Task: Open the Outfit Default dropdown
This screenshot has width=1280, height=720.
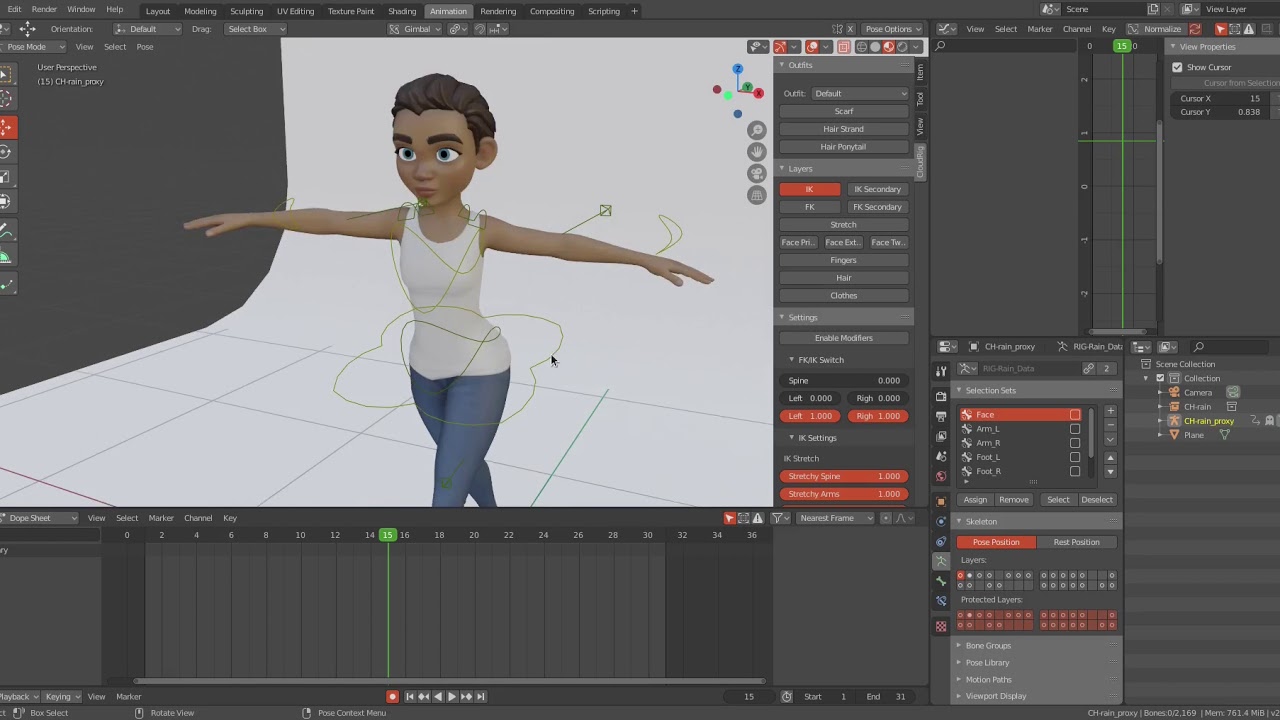Action: point(860,93)
